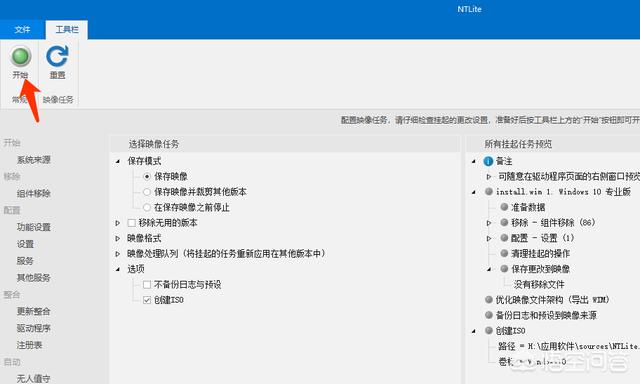Go to 更新整合 in the sidebar
The height and width of the screenshot is (384, 640).
point(33,311)
